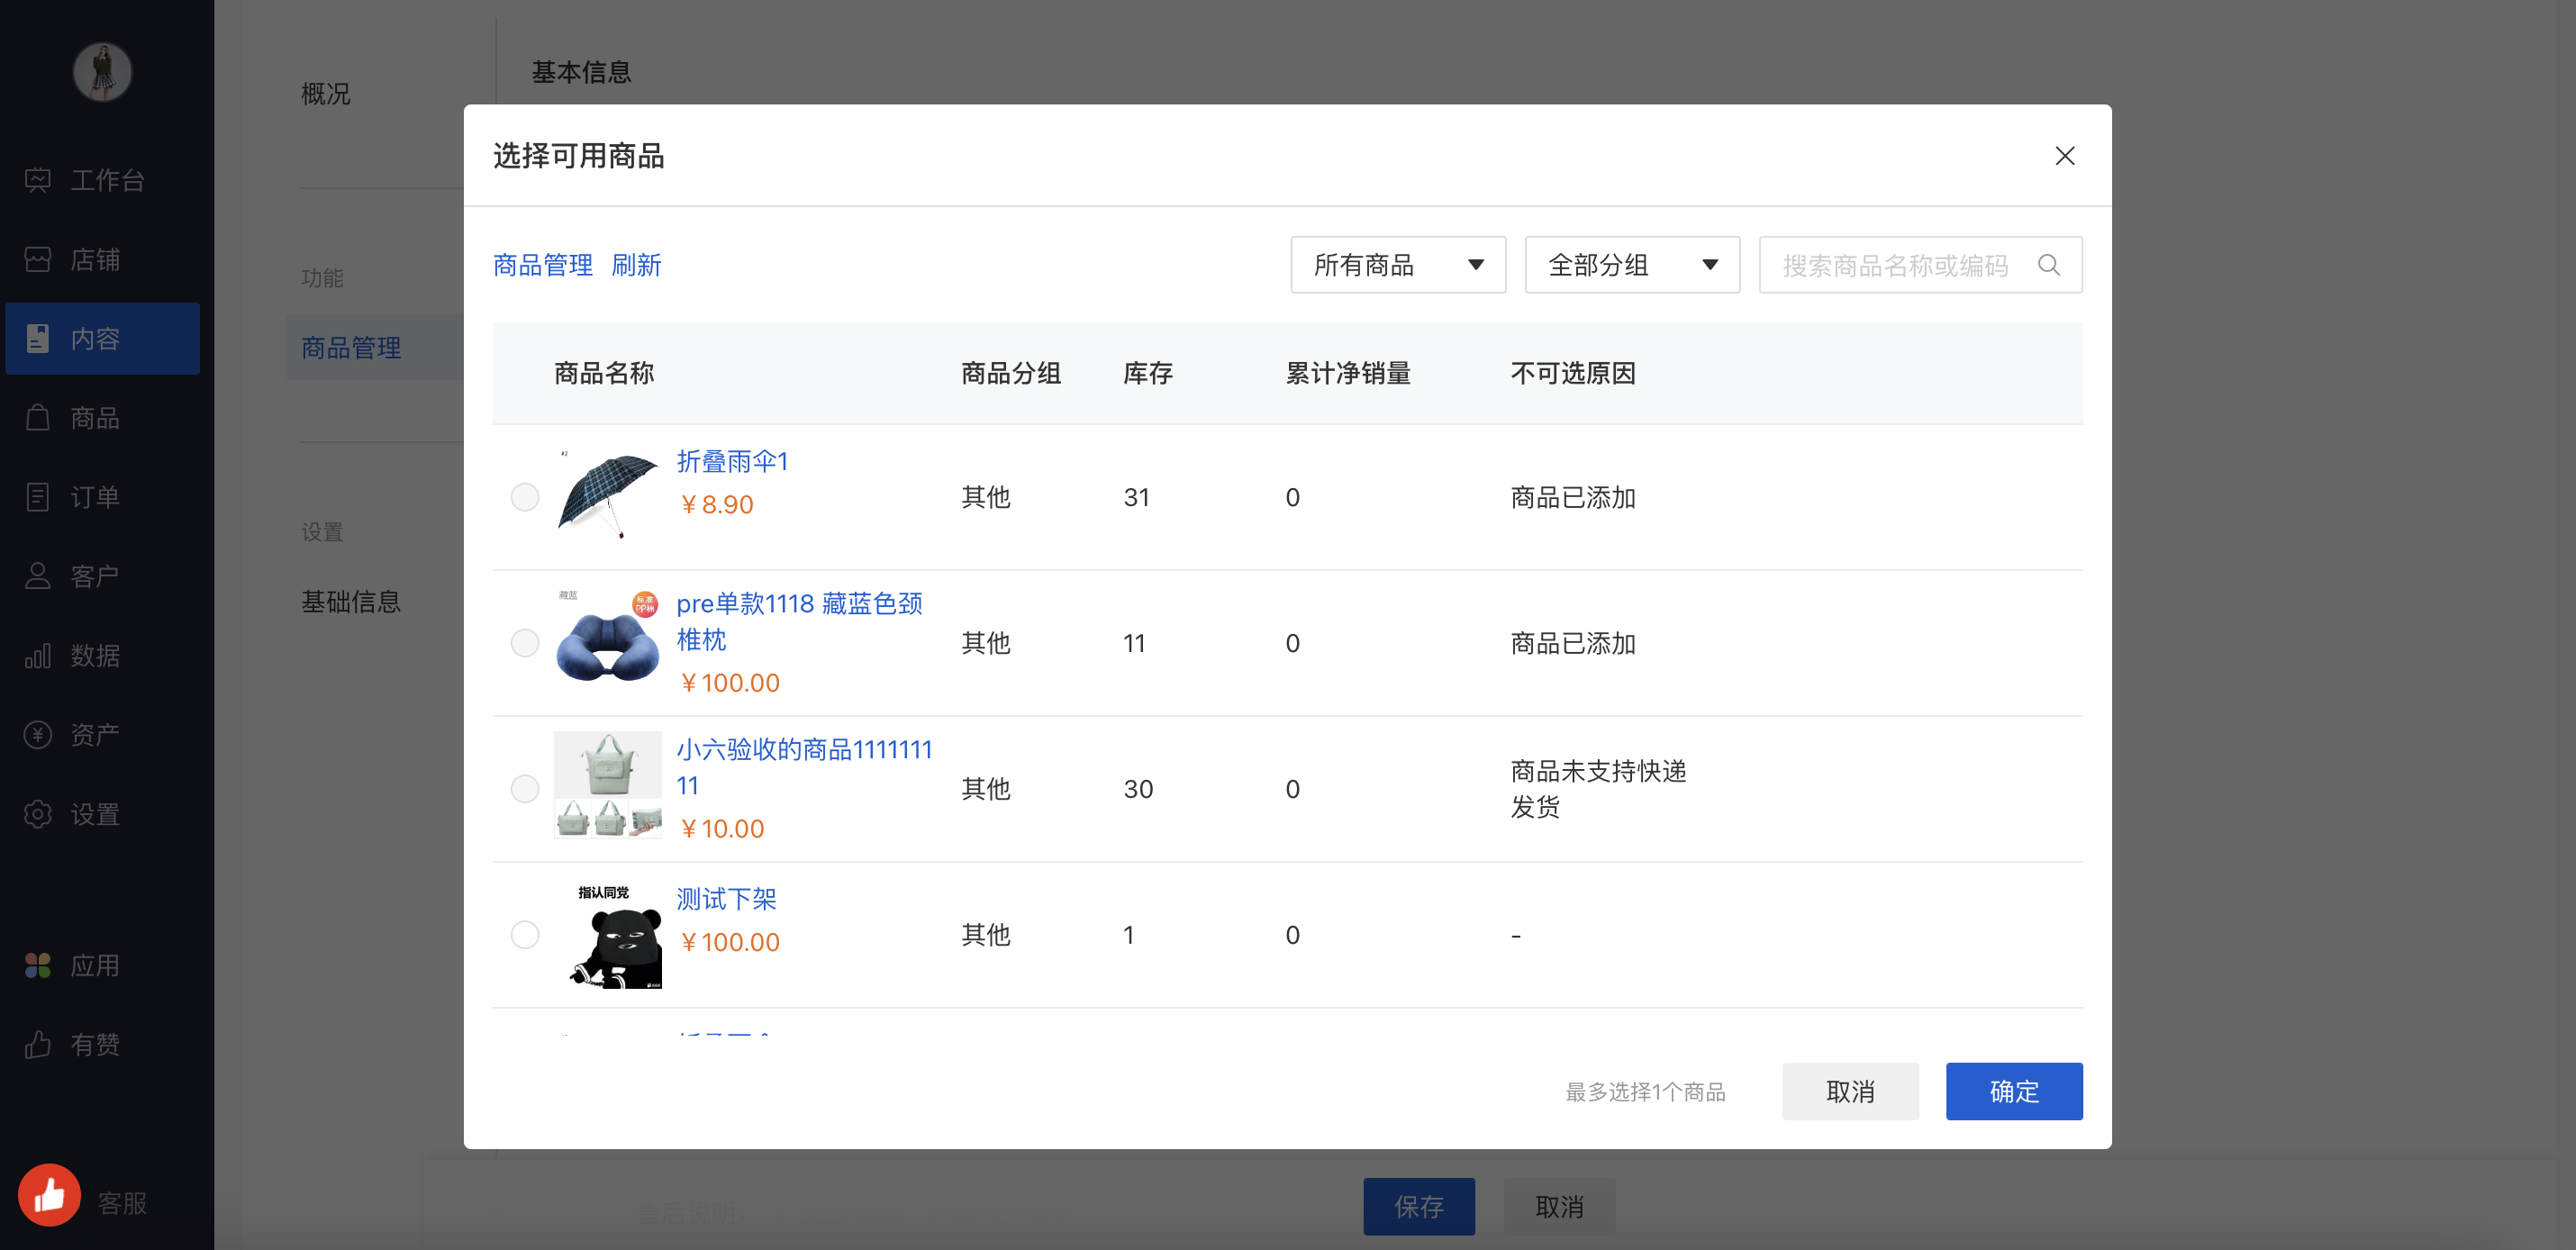This screenshot has height=1250, width=2576.
Task: Select the radio button for 测试下架
Action: point(524,935)
